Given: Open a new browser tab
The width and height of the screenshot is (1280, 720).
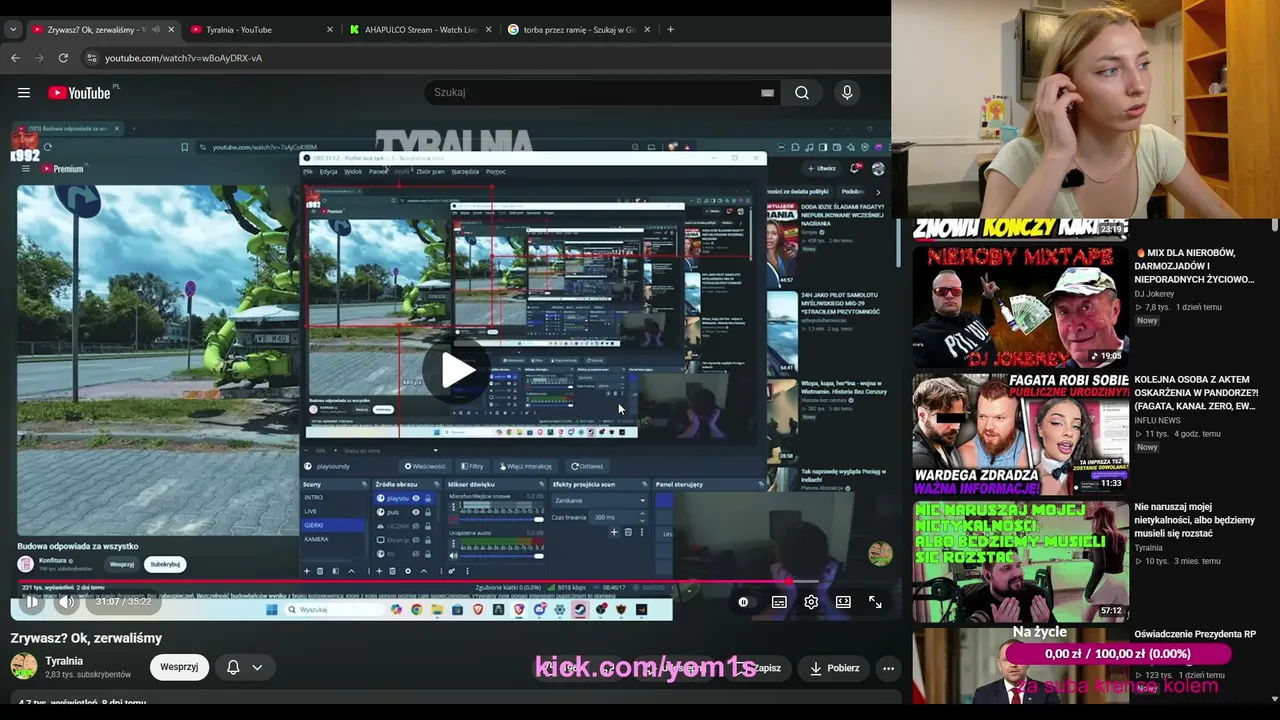Looking at the screenshot, I should click(670, 29).
